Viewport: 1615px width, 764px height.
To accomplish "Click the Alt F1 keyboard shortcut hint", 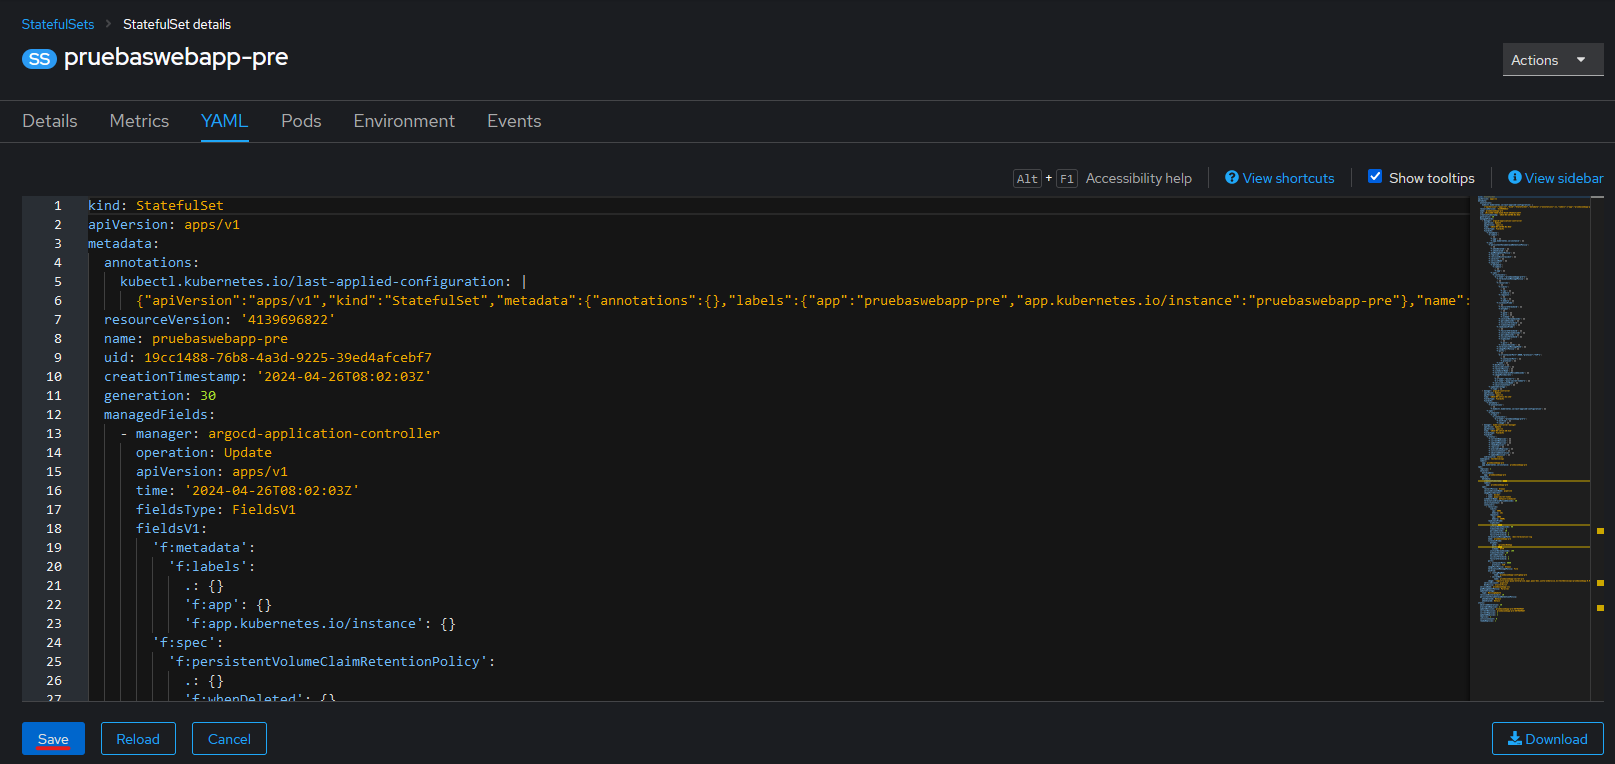I will (x=1044, y=179).
